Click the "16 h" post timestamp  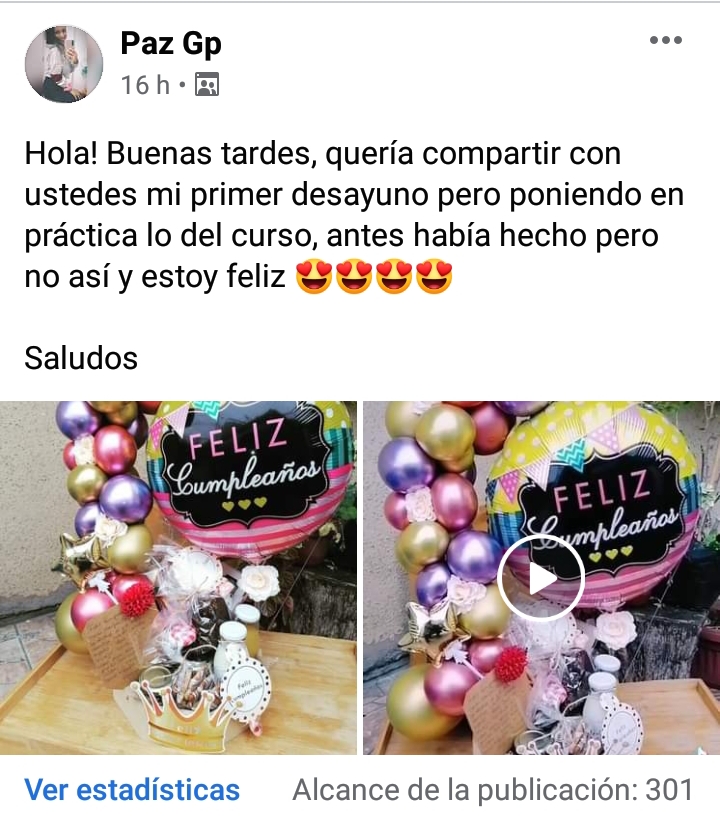click(145, 85)
